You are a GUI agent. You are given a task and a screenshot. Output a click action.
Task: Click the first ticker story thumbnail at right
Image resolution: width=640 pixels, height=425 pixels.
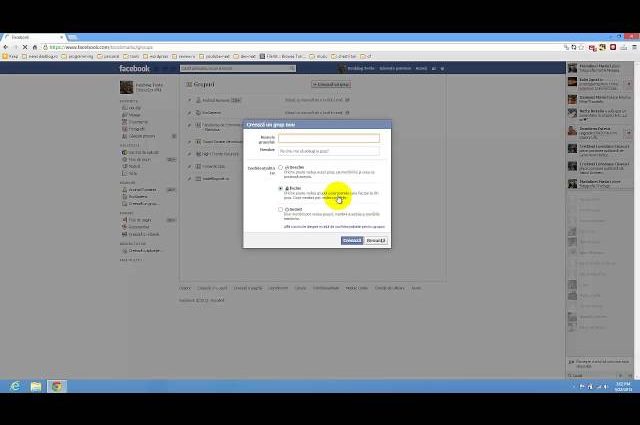(573, 68)
